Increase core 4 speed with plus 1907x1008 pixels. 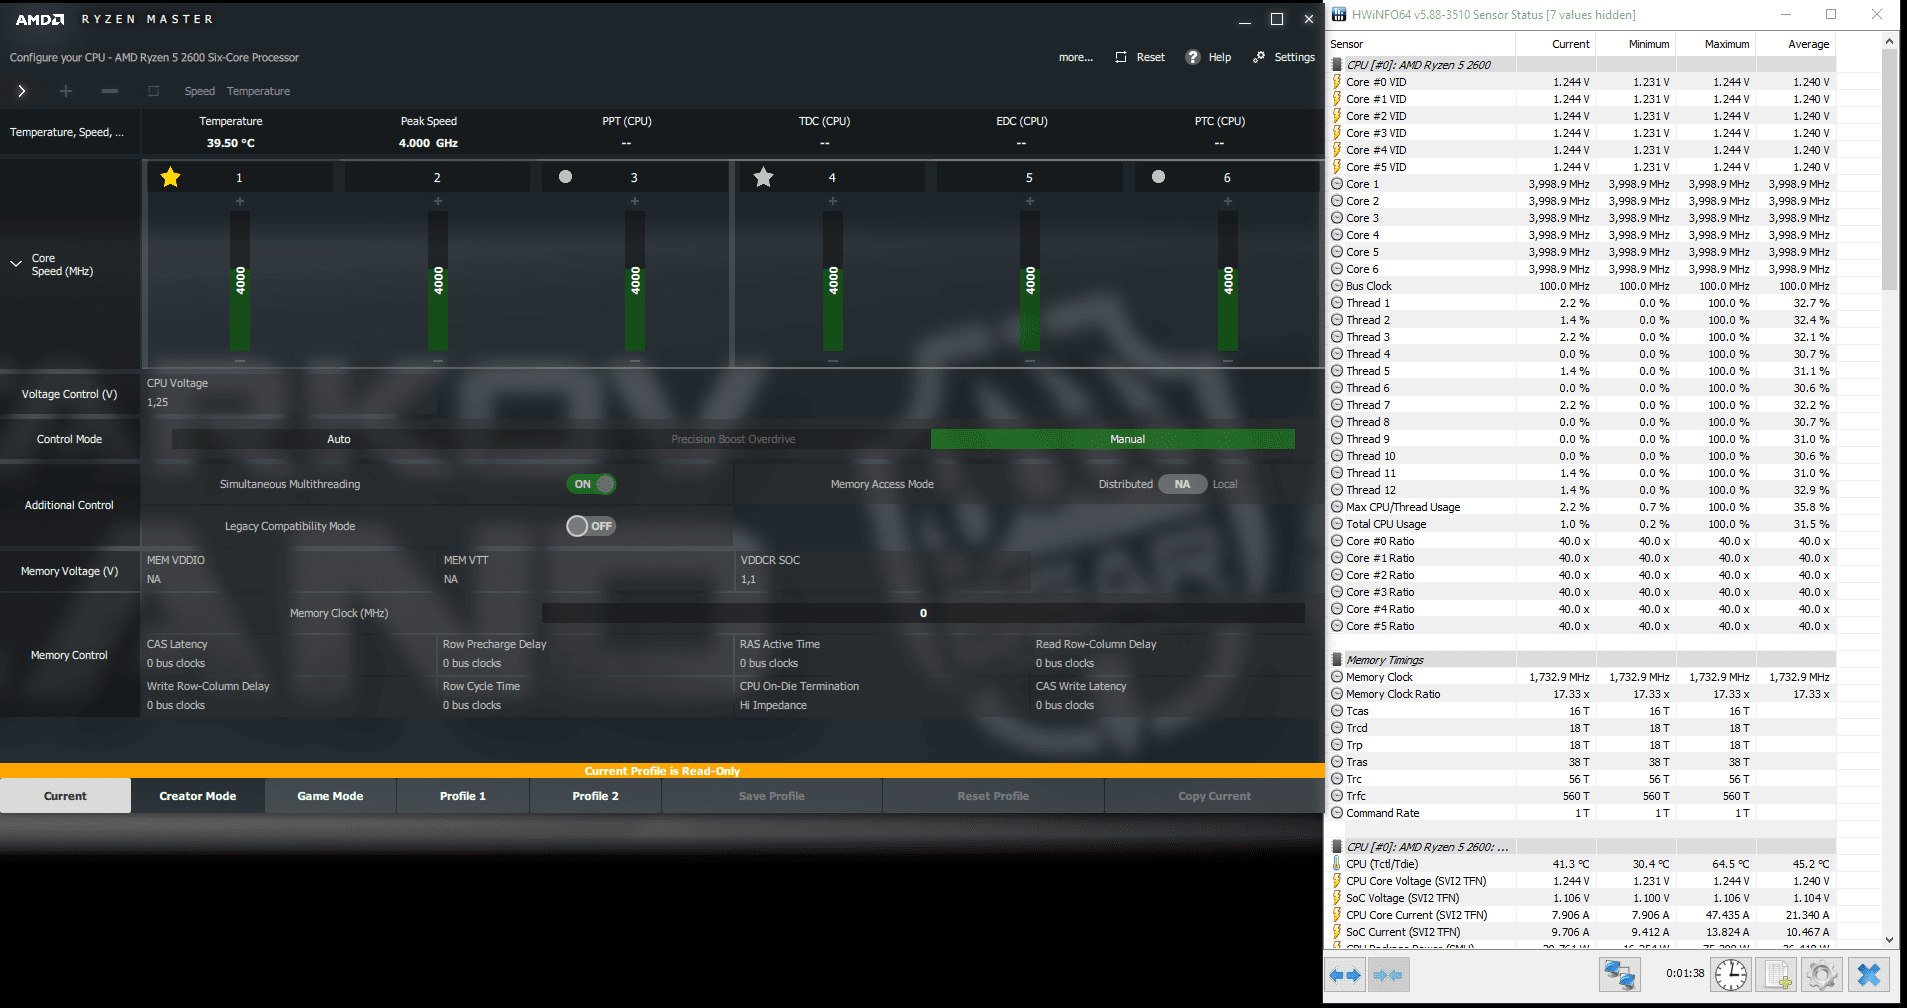[x=833, y=201]
